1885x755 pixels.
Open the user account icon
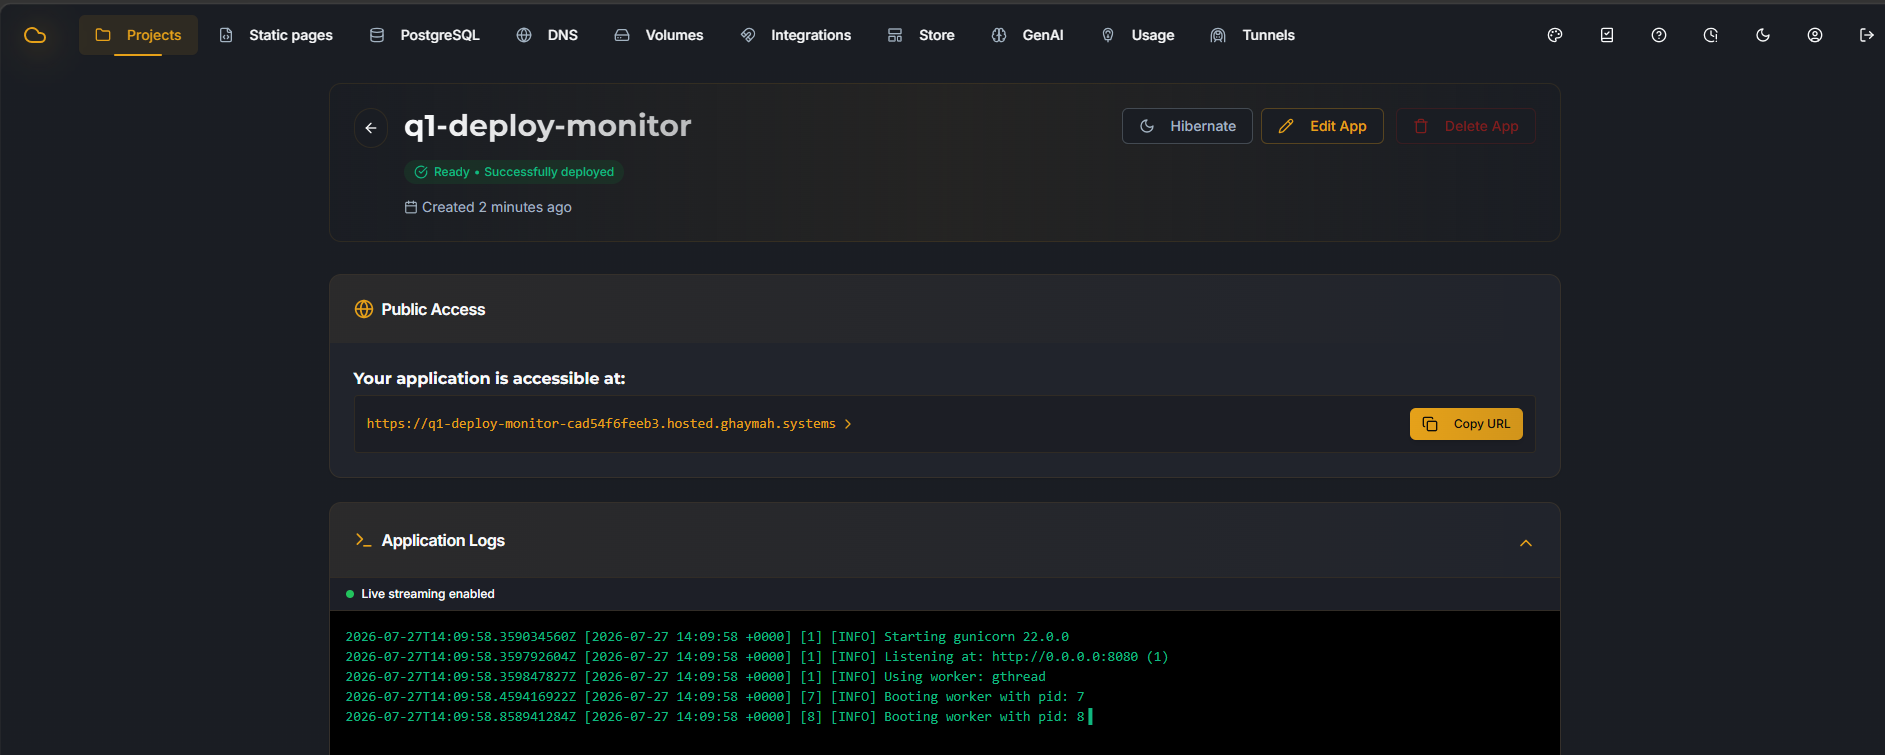point(1815,35)
